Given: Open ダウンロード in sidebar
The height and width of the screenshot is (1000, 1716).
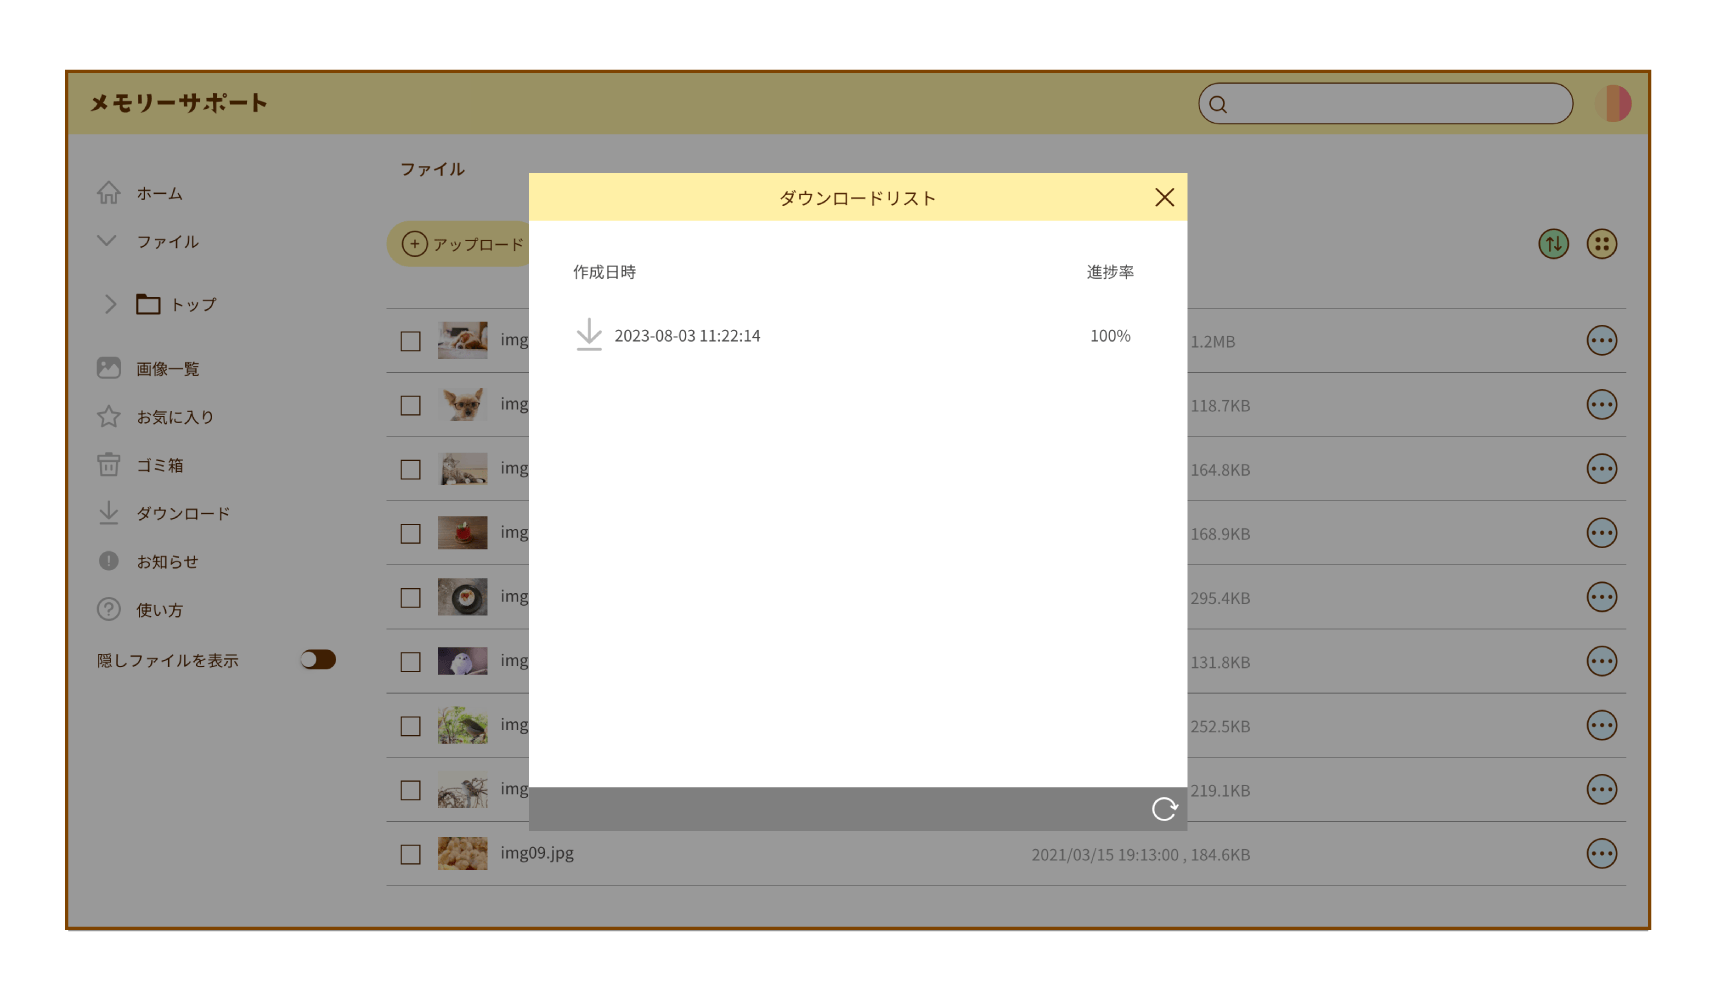Looking at the screenshot, I should click(184, 513).
